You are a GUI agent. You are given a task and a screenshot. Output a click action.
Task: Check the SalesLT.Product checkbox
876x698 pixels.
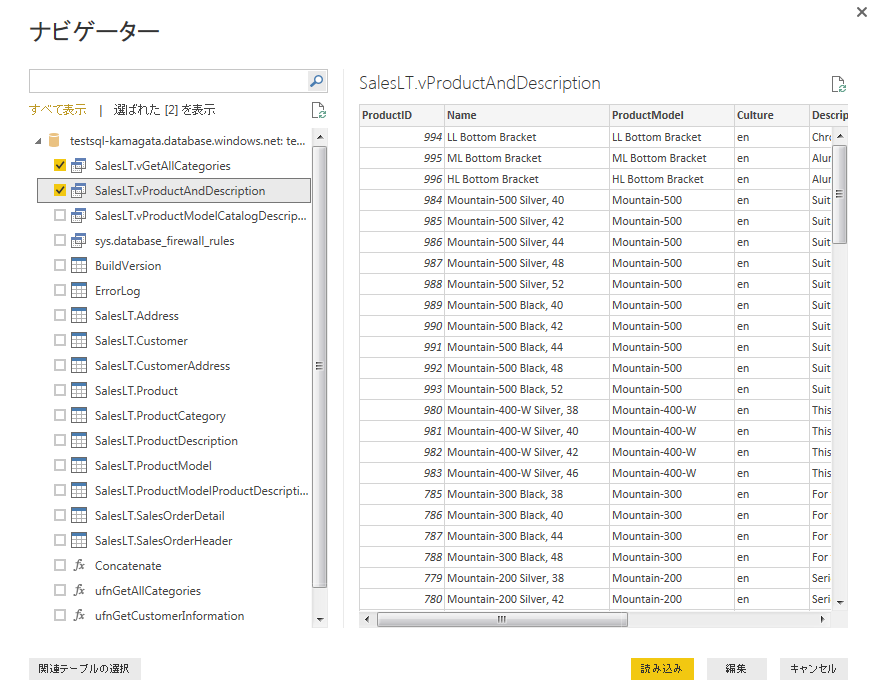point(60,391)
